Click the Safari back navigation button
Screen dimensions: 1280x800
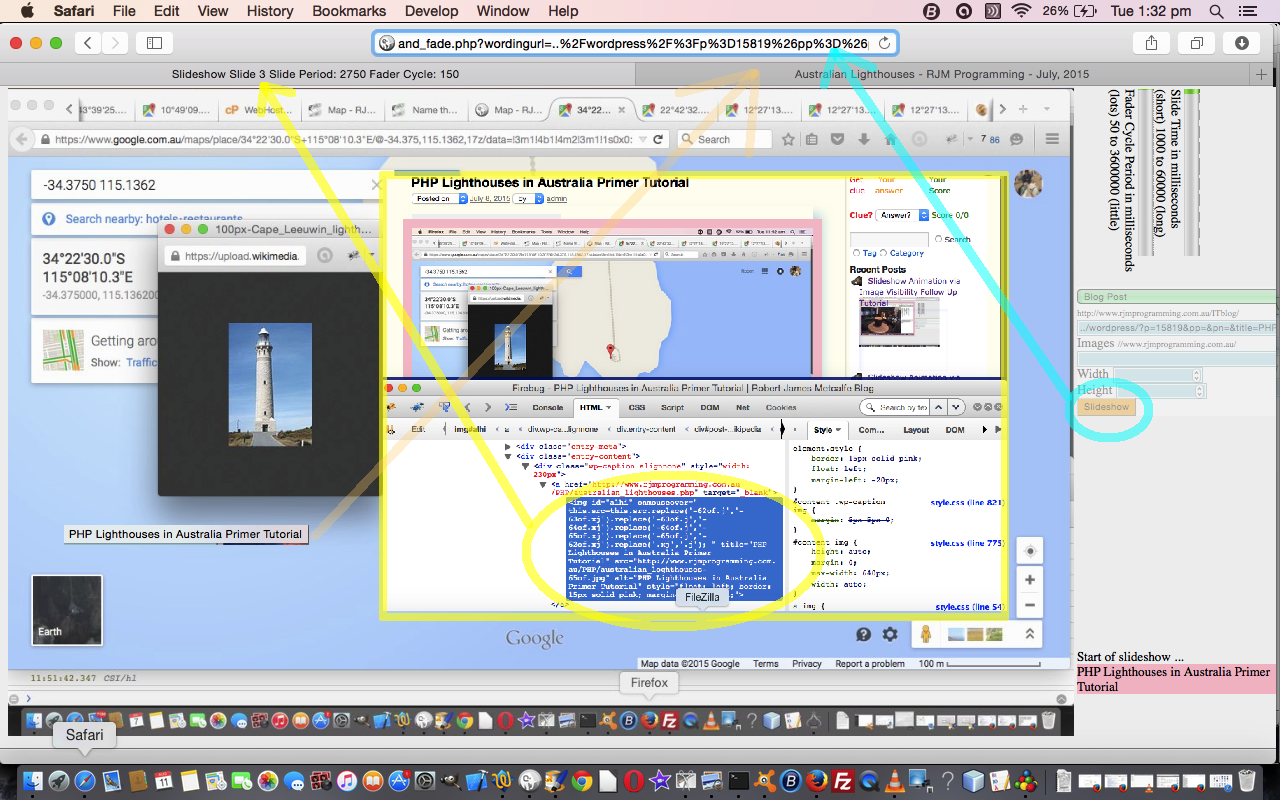tap(89, 43)
